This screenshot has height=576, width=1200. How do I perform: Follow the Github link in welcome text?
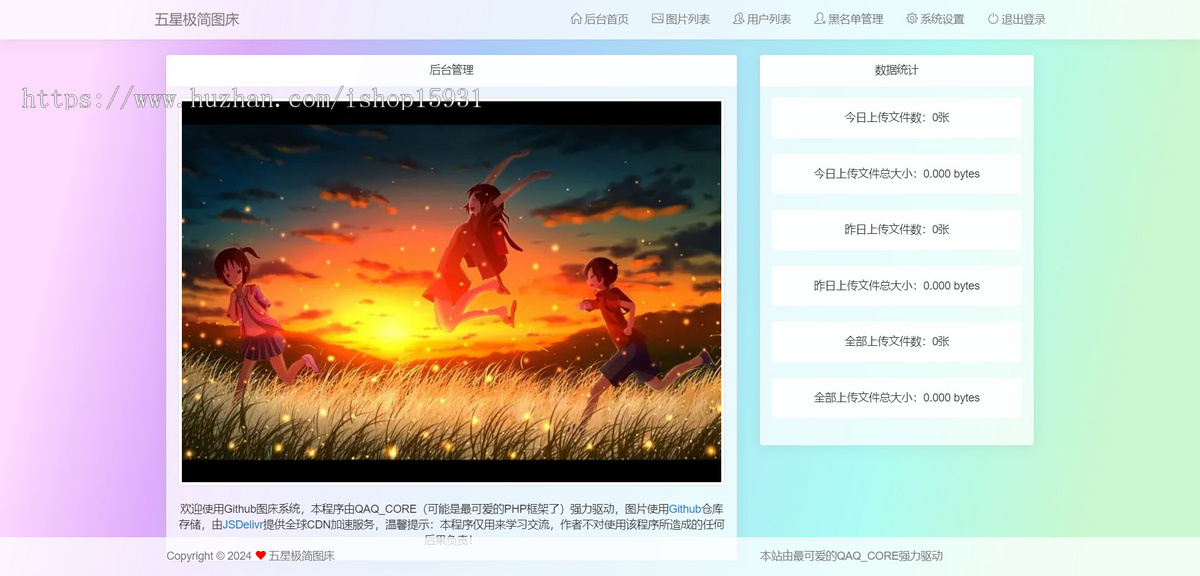(685, 509)
